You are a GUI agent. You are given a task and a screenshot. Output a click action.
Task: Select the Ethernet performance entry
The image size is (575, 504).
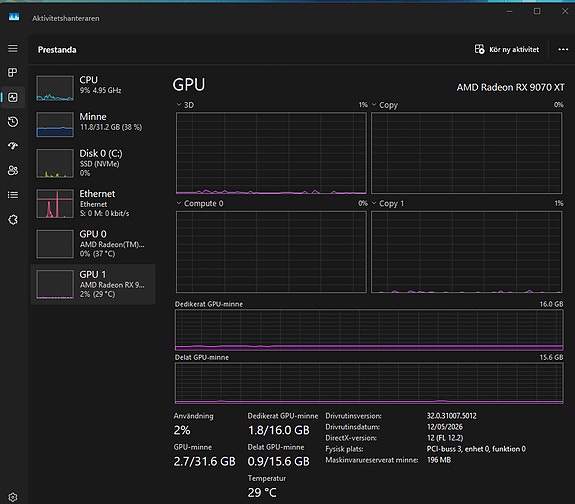[93, 204]
